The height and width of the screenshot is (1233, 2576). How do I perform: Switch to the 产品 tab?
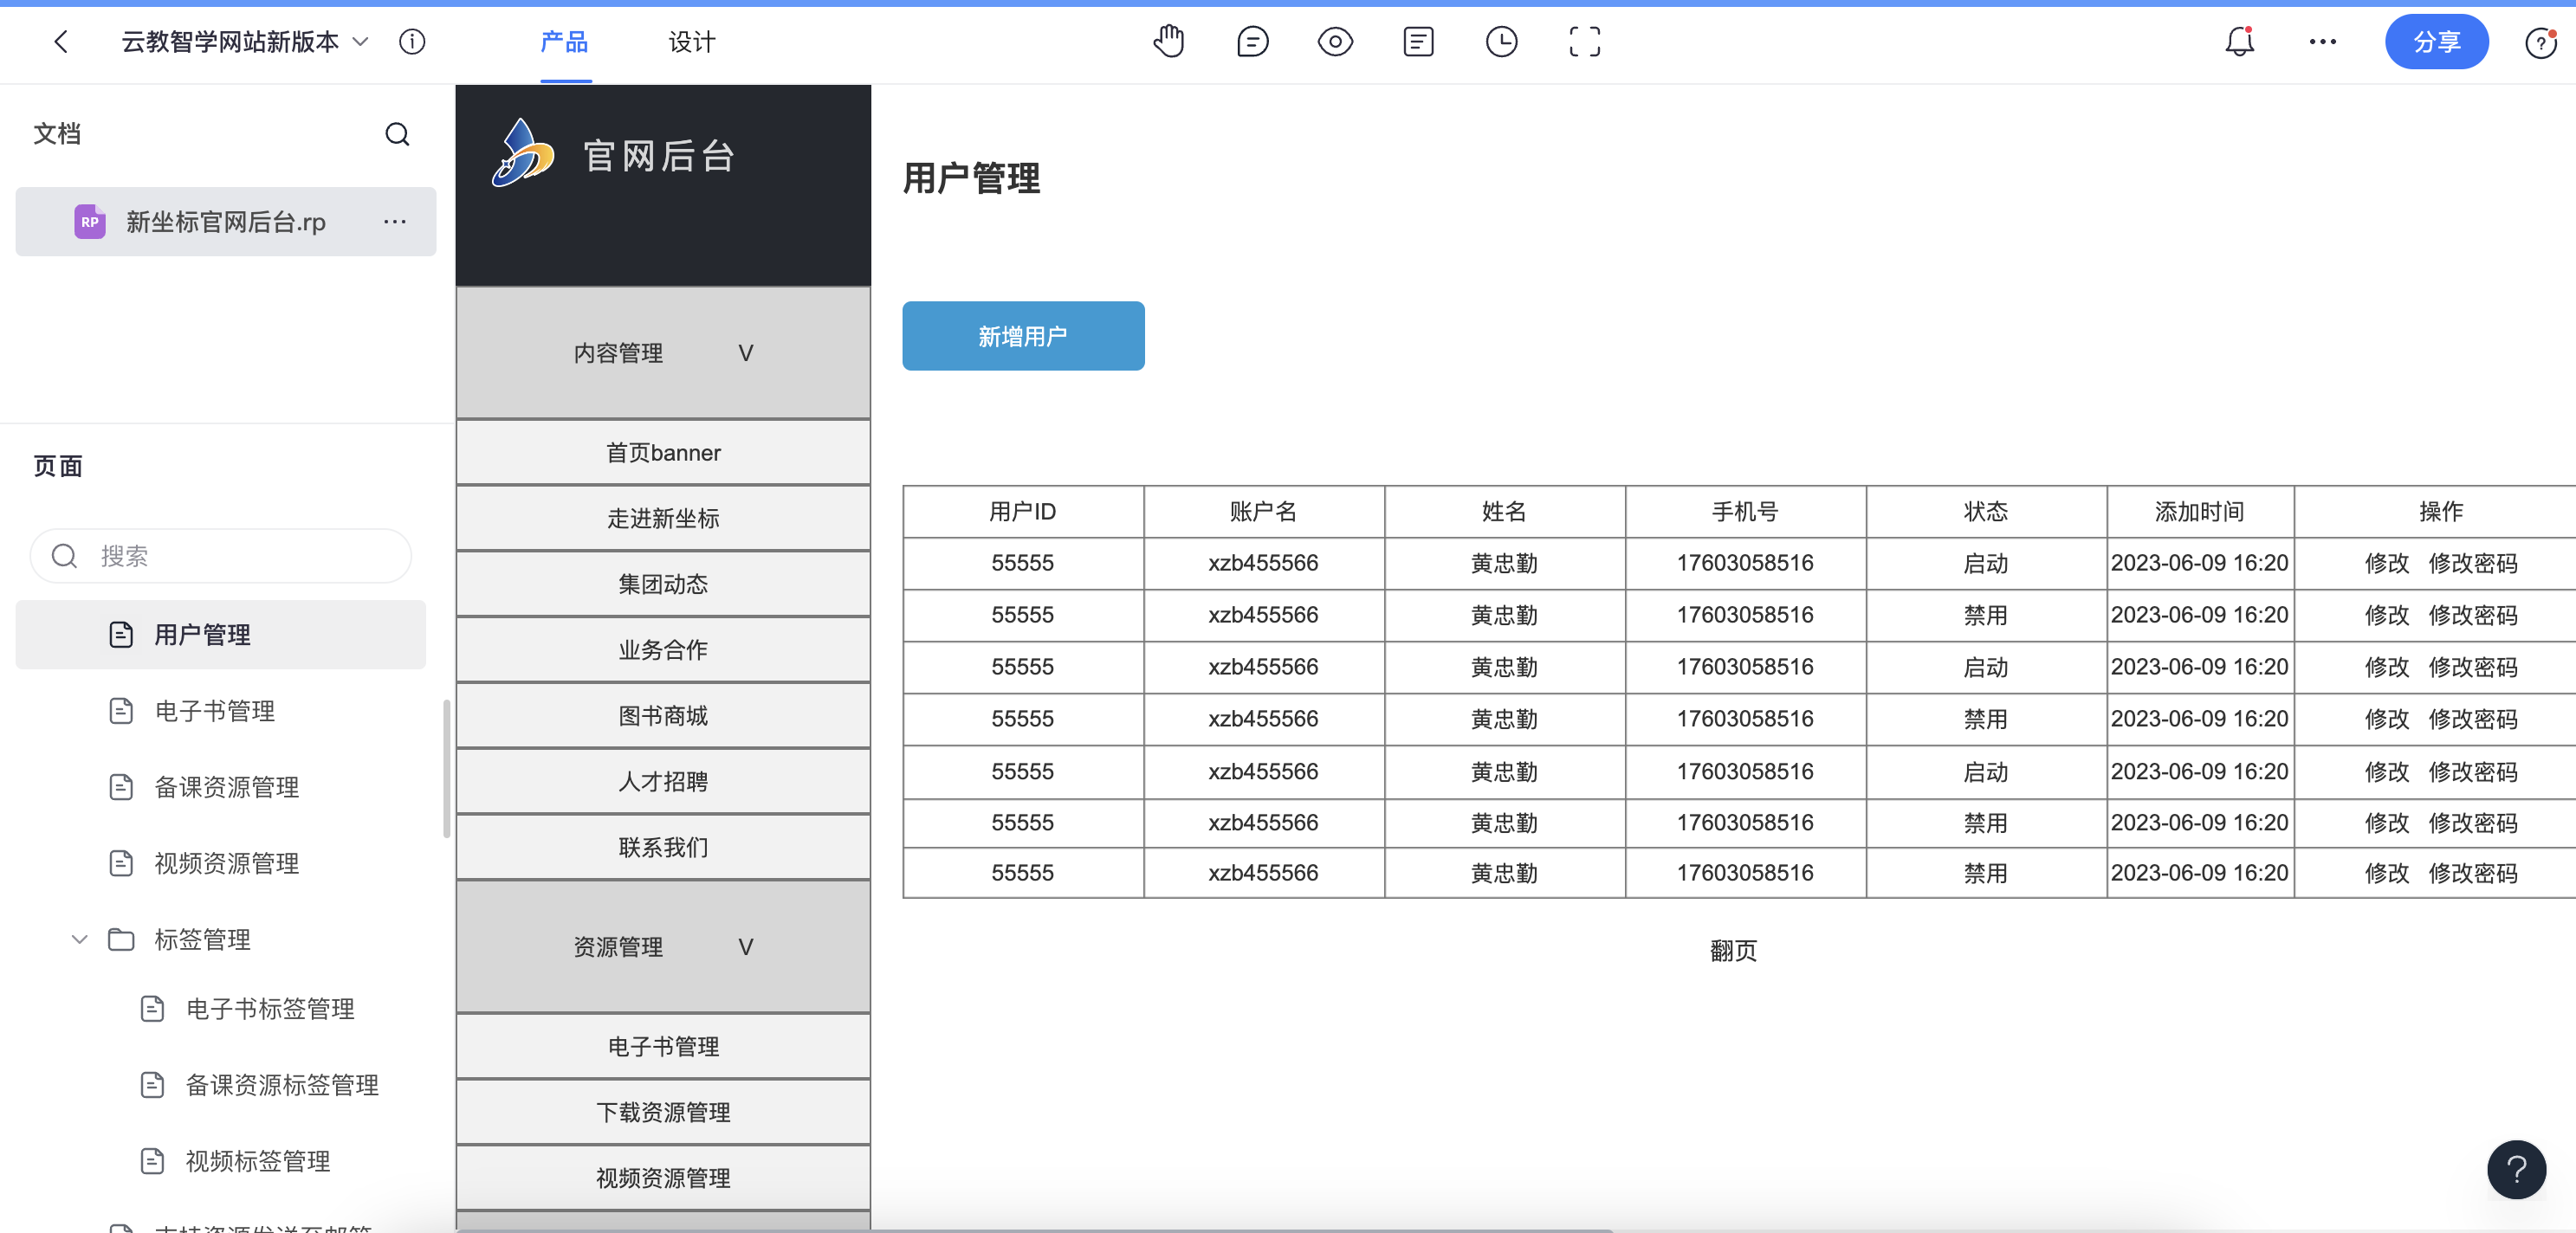tap(565, 42)
